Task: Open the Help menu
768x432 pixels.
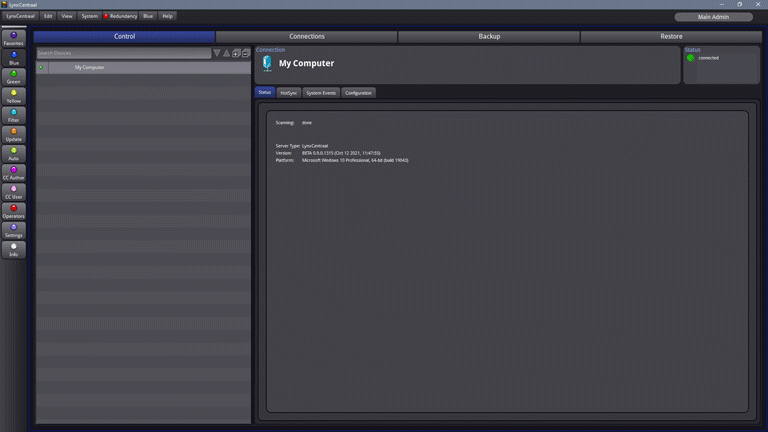Action: (168, 16)
